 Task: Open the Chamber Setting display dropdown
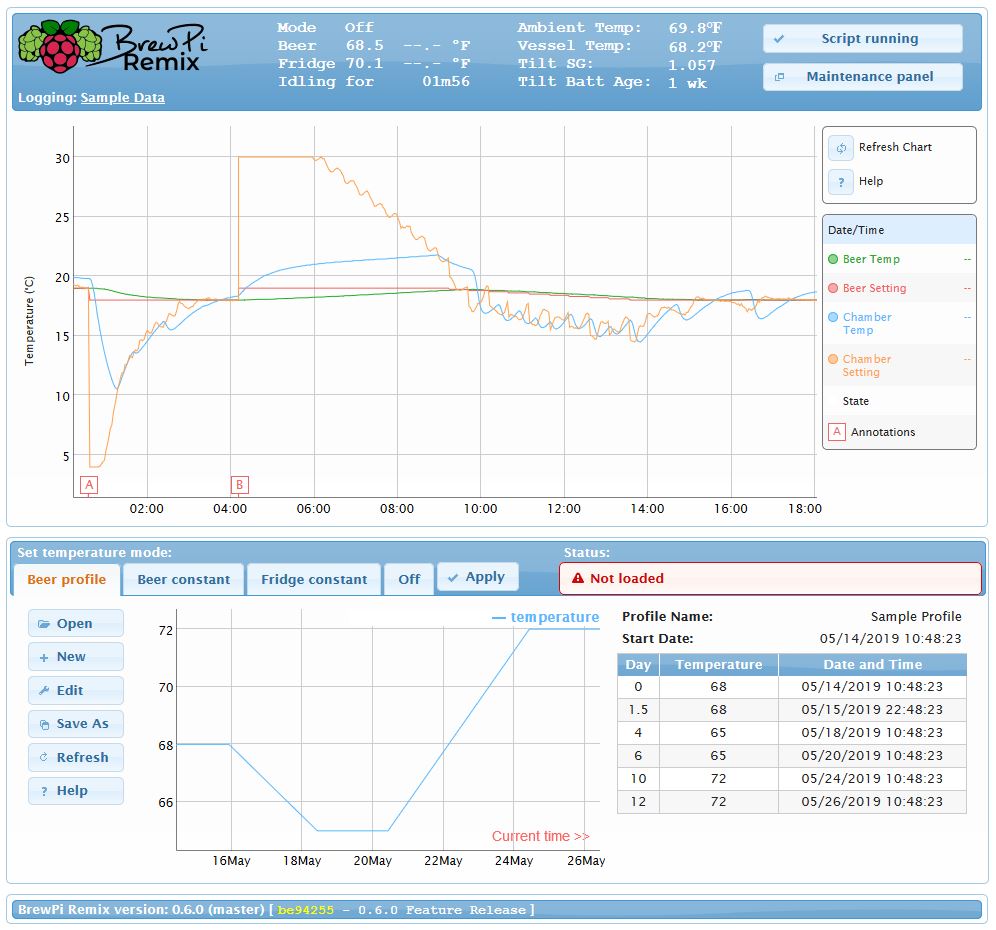(967, 359)
